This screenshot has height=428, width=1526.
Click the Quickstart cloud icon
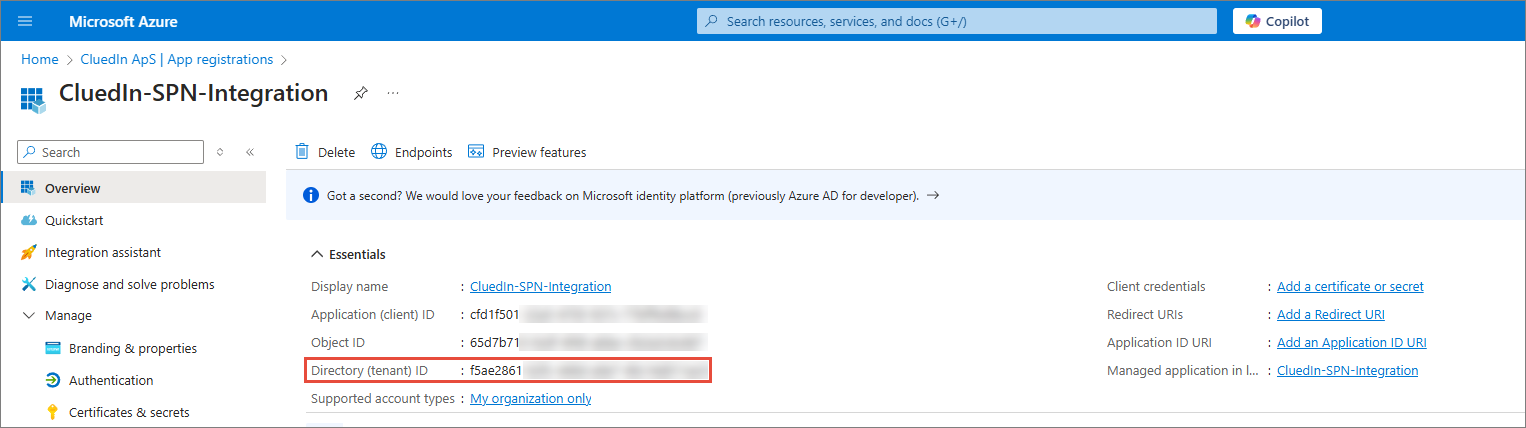(28, 220)
